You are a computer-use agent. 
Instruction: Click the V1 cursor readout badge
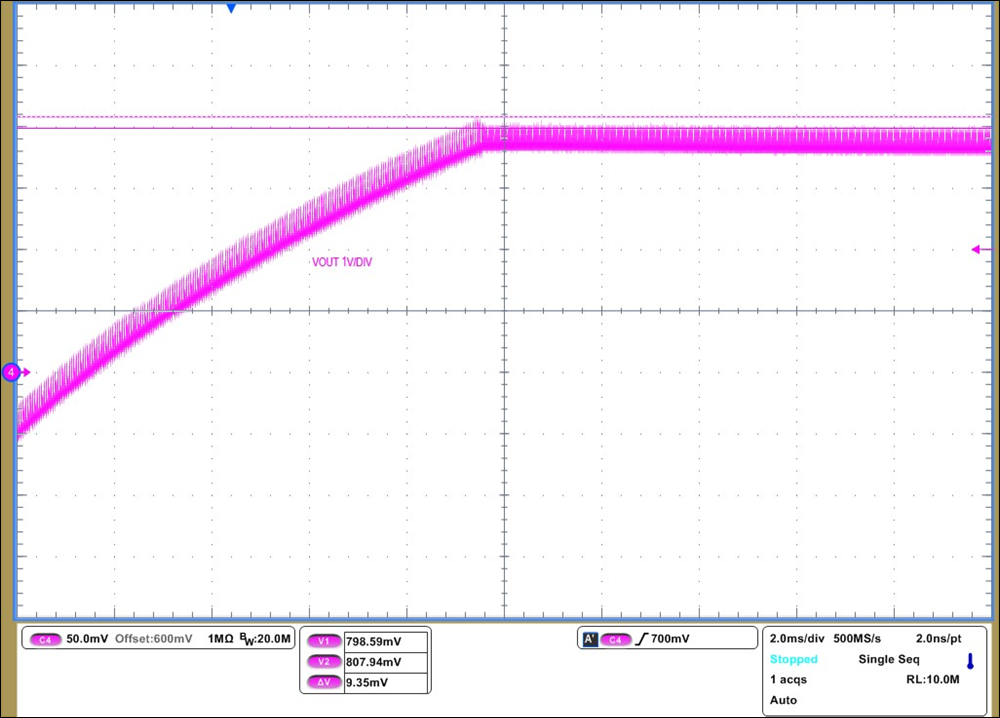(x=324, y=640)
